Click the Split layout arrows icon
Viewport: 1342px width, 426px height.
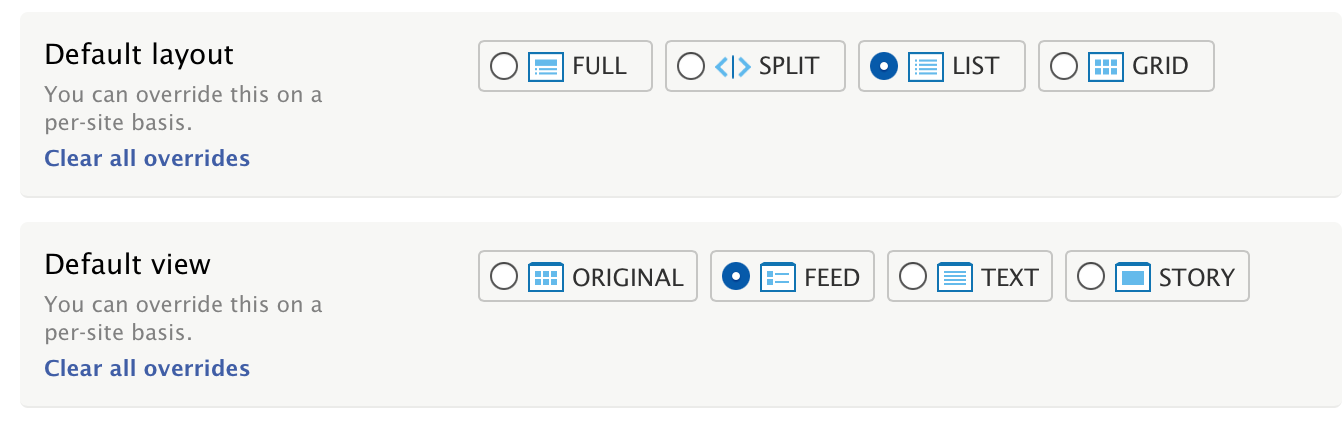point(732,67)
